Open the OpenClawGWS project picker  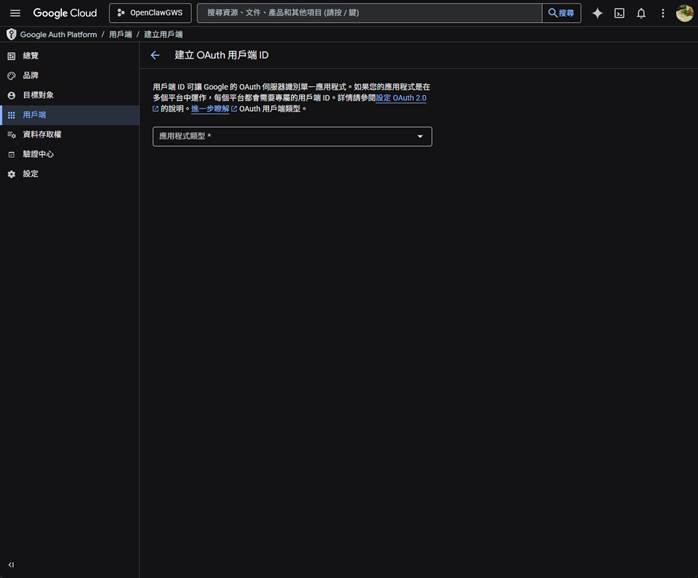click(x=150, y=13)
